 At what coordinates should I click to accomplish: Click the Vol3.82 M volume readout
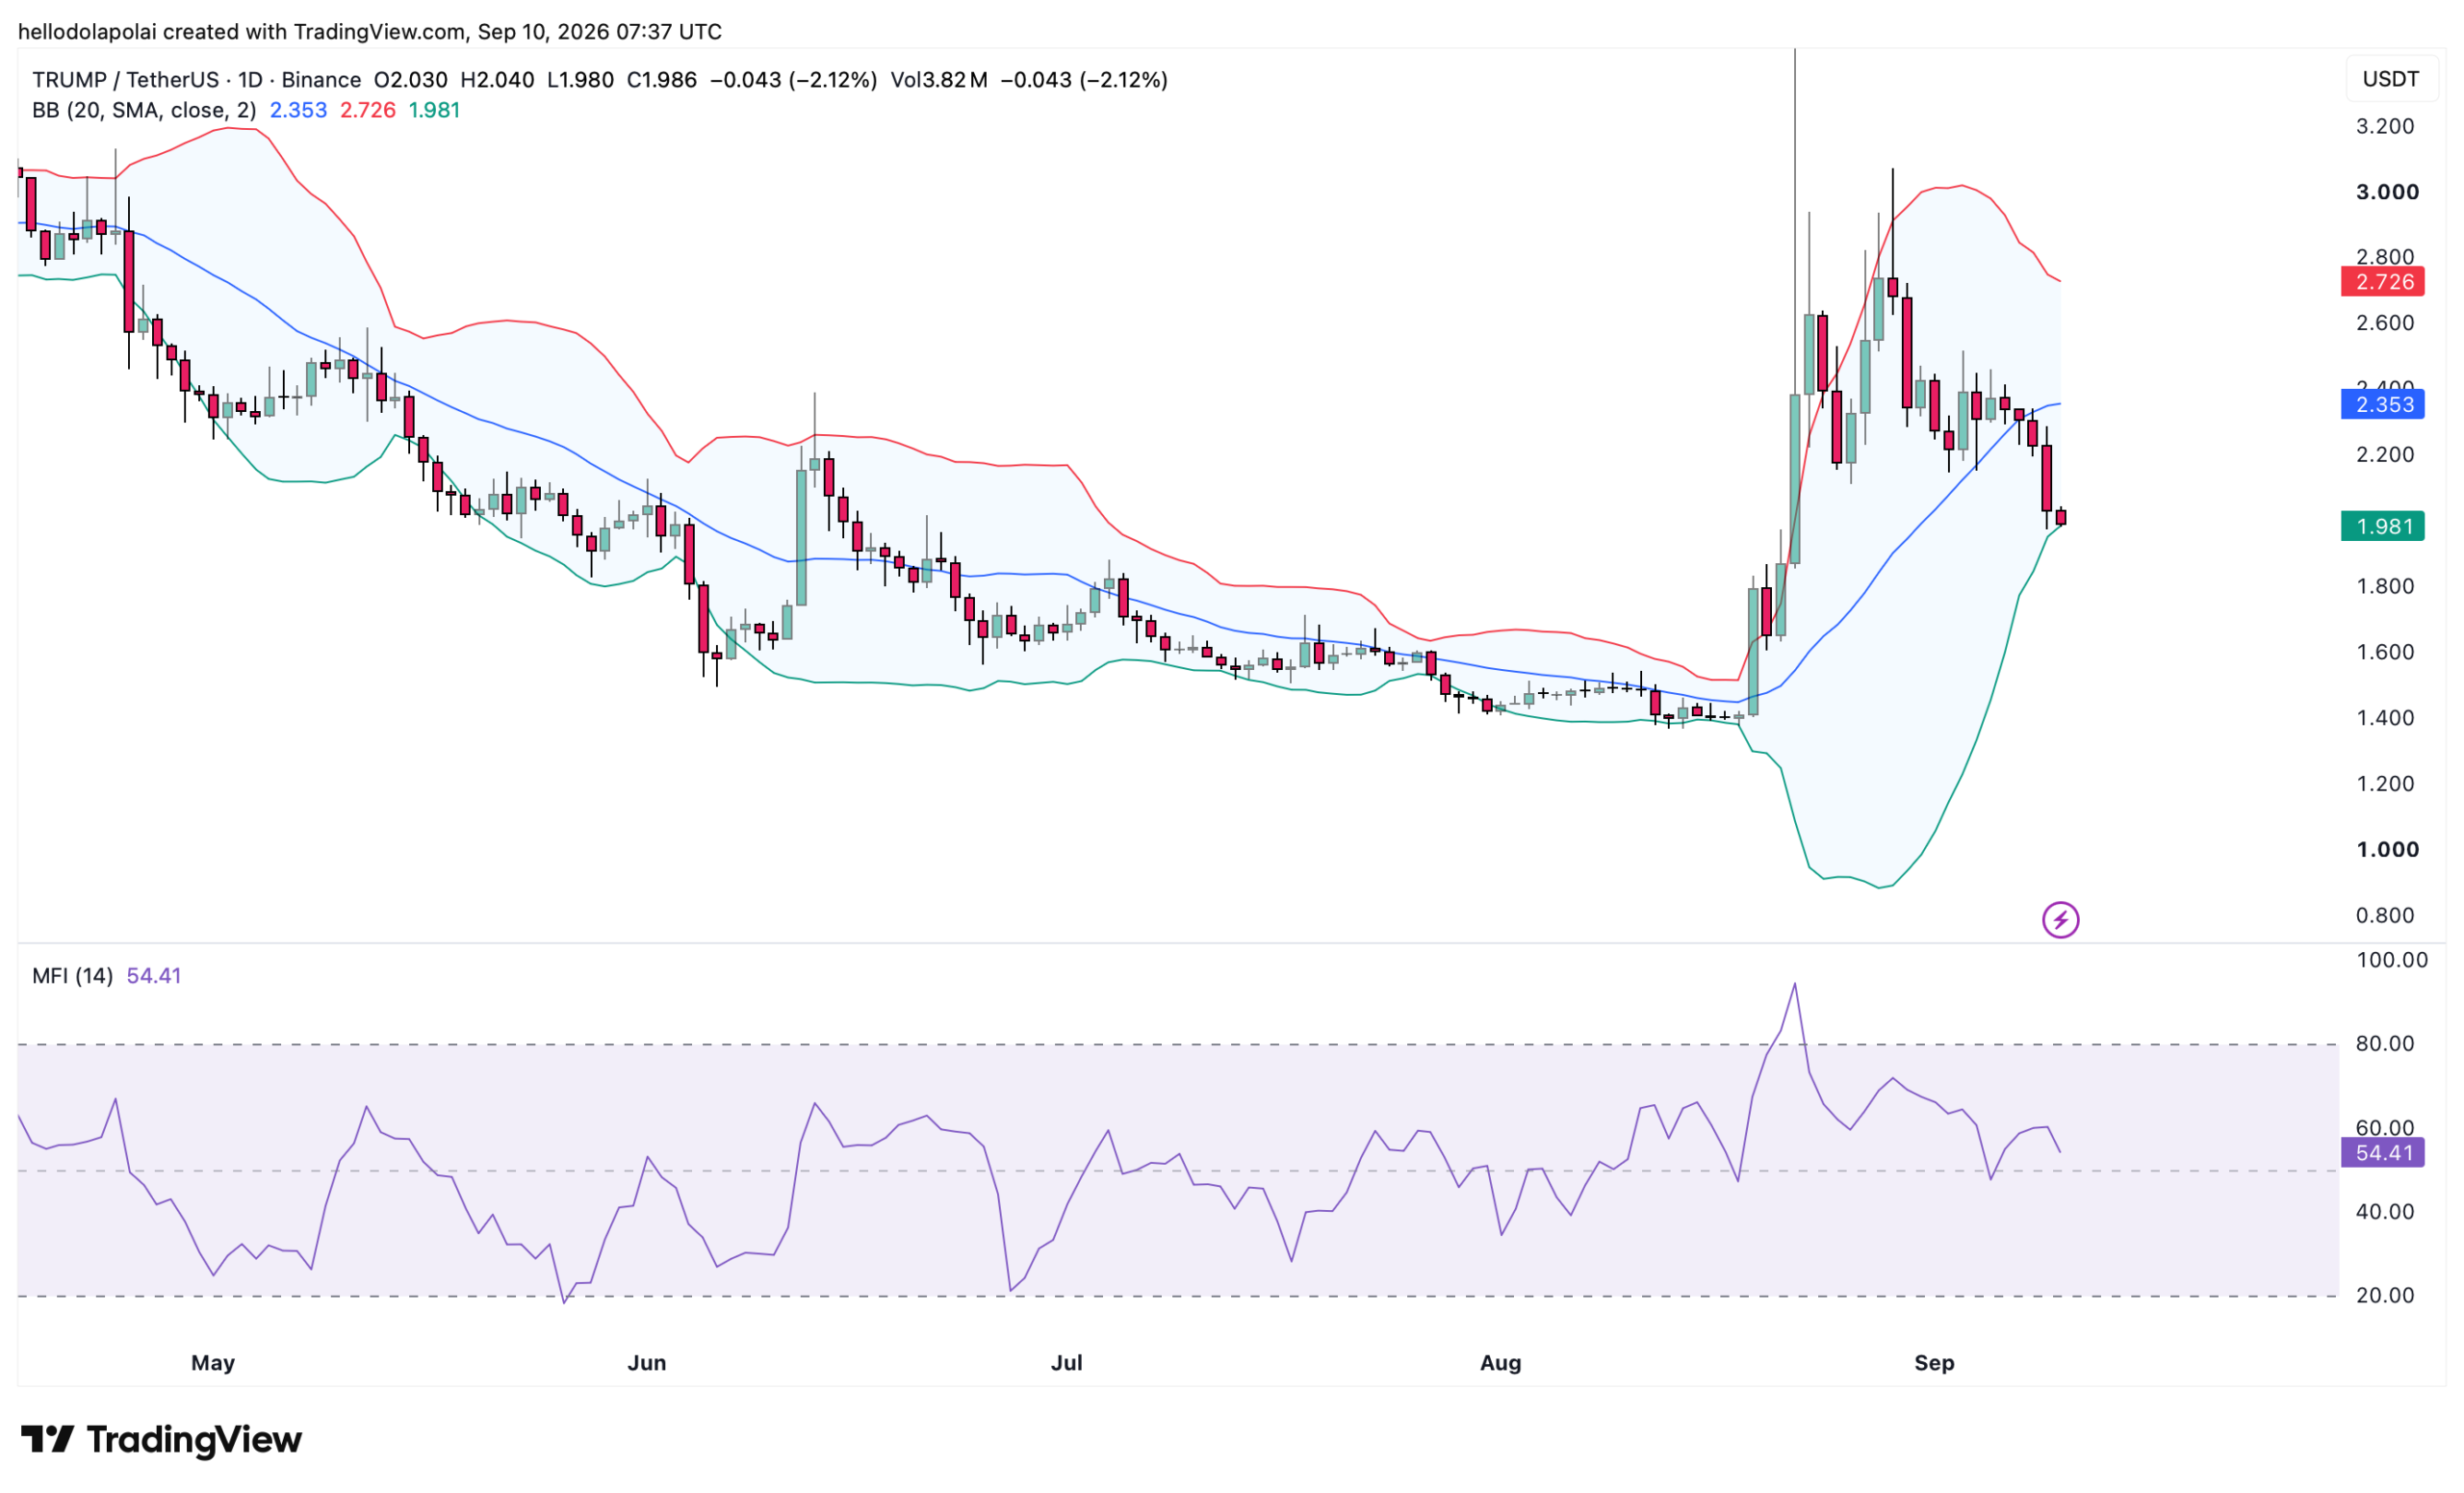939,80
